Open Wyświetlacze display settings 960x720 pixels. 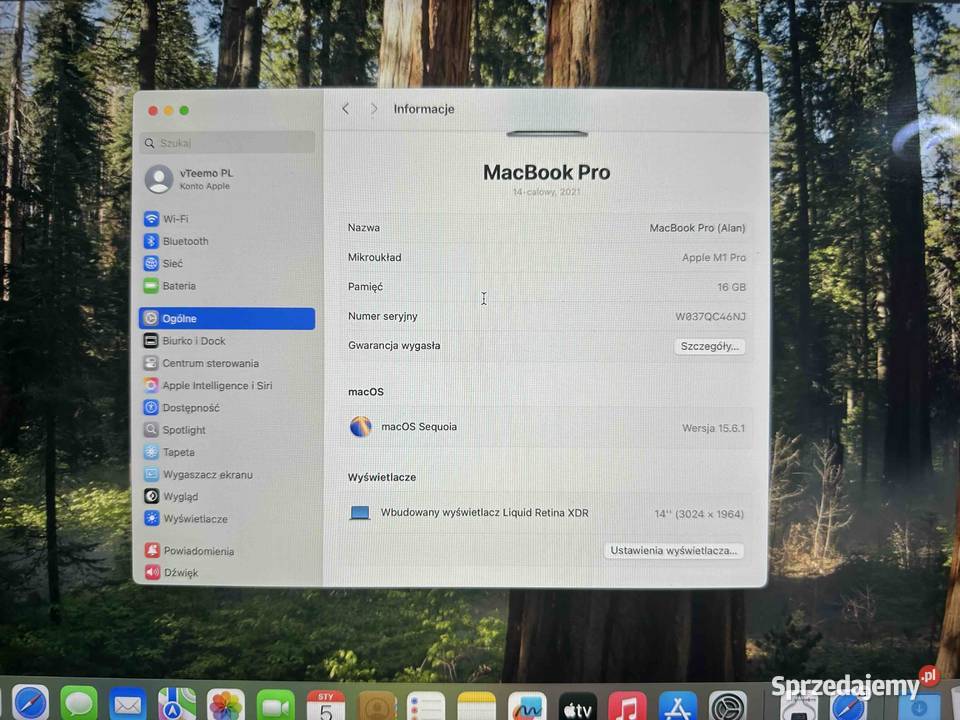[x=197, y=518]
